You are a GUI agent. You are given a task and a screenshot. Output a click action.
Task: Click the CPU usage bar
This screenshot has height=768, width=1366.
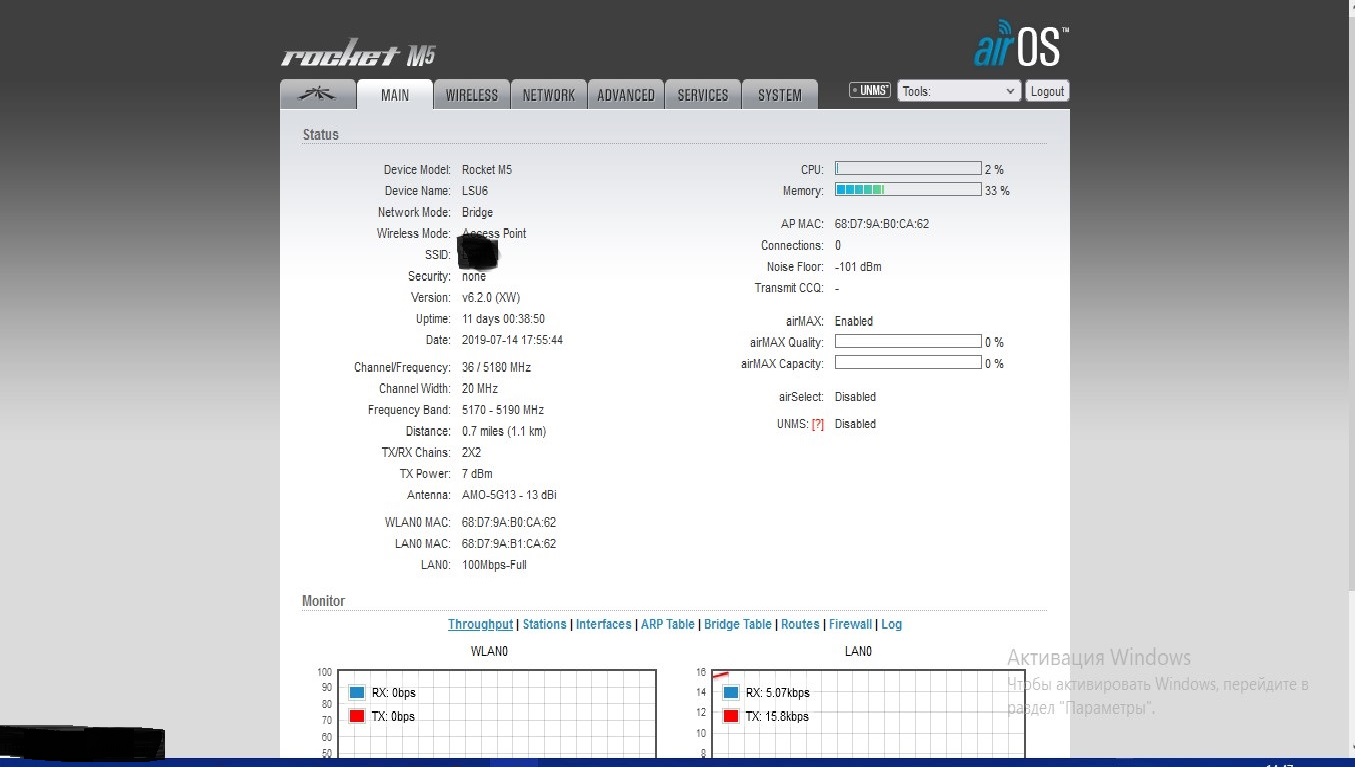908,169
